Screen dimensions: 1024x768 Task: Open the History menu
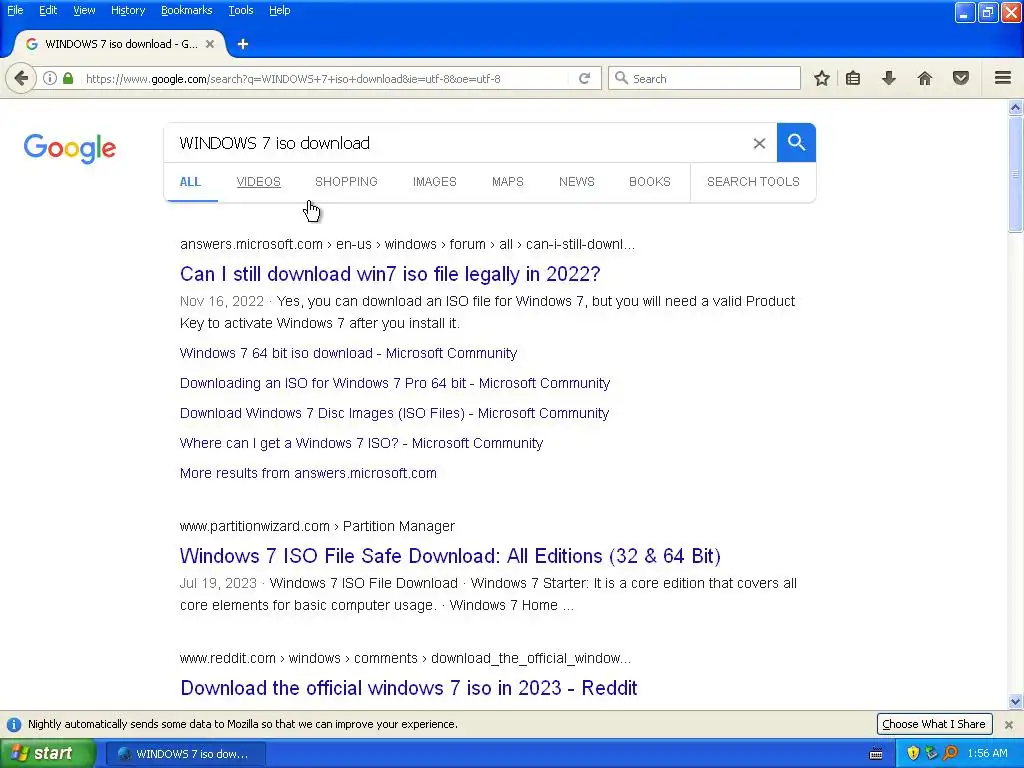pyautogui.click(x=128, y=10)
